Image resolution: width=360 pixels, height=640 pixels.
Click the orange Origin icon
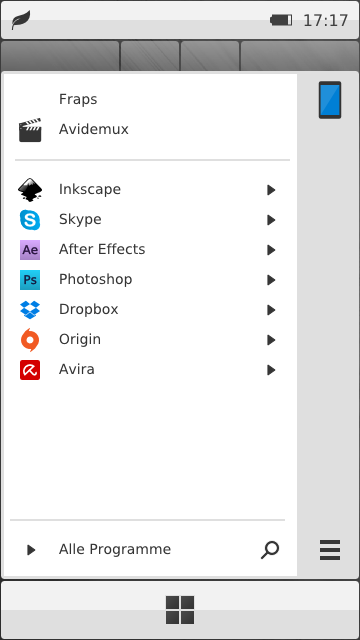tap(30, 340)
